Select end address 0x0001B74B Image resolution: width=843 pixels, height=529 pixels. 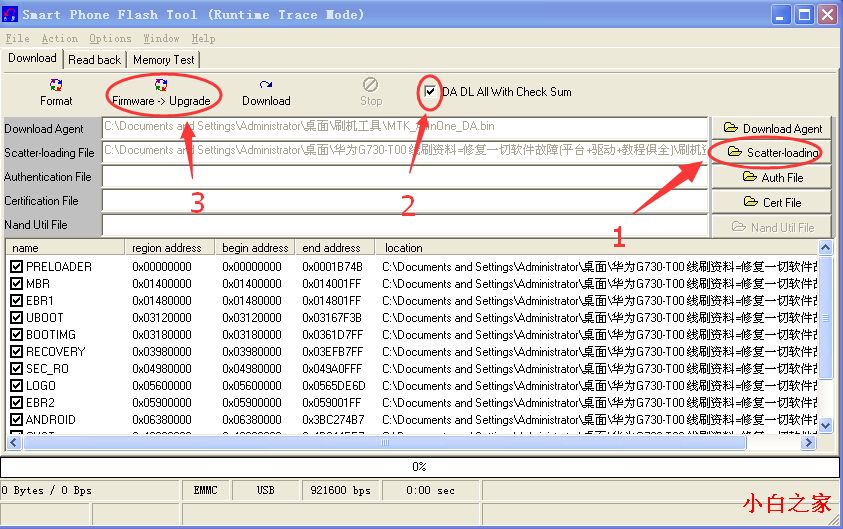point(332,267)
